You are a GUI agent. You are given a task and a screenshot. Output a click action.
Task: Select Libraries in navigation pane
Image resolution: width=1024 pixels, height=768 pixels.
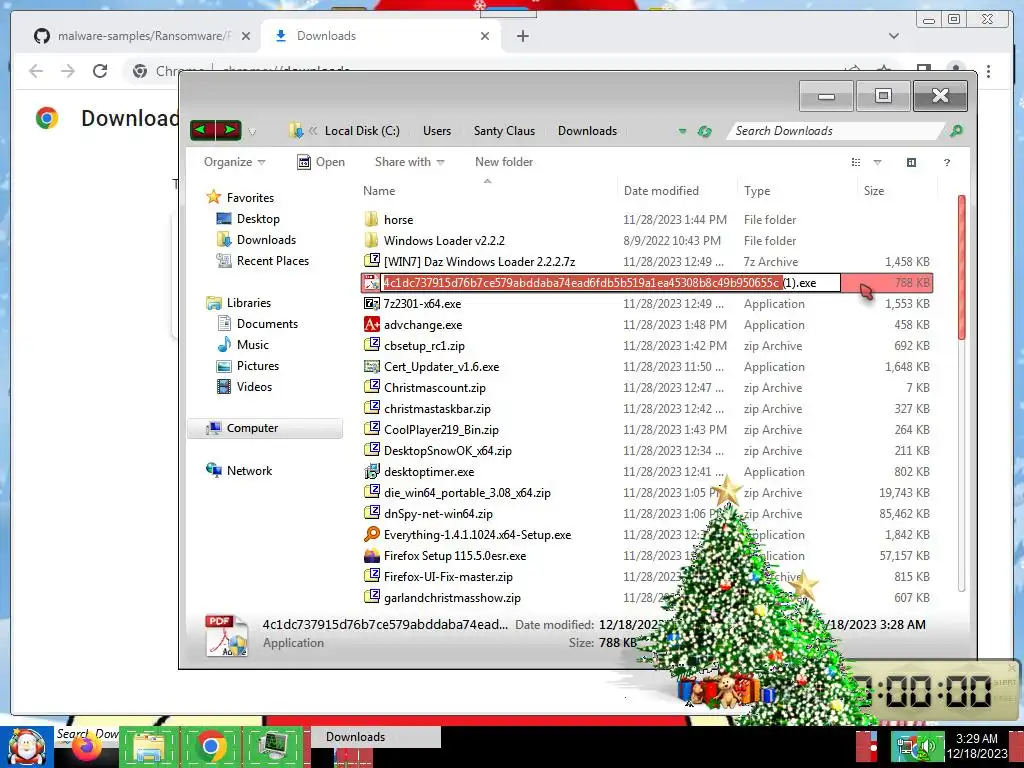tap(238, 302)
